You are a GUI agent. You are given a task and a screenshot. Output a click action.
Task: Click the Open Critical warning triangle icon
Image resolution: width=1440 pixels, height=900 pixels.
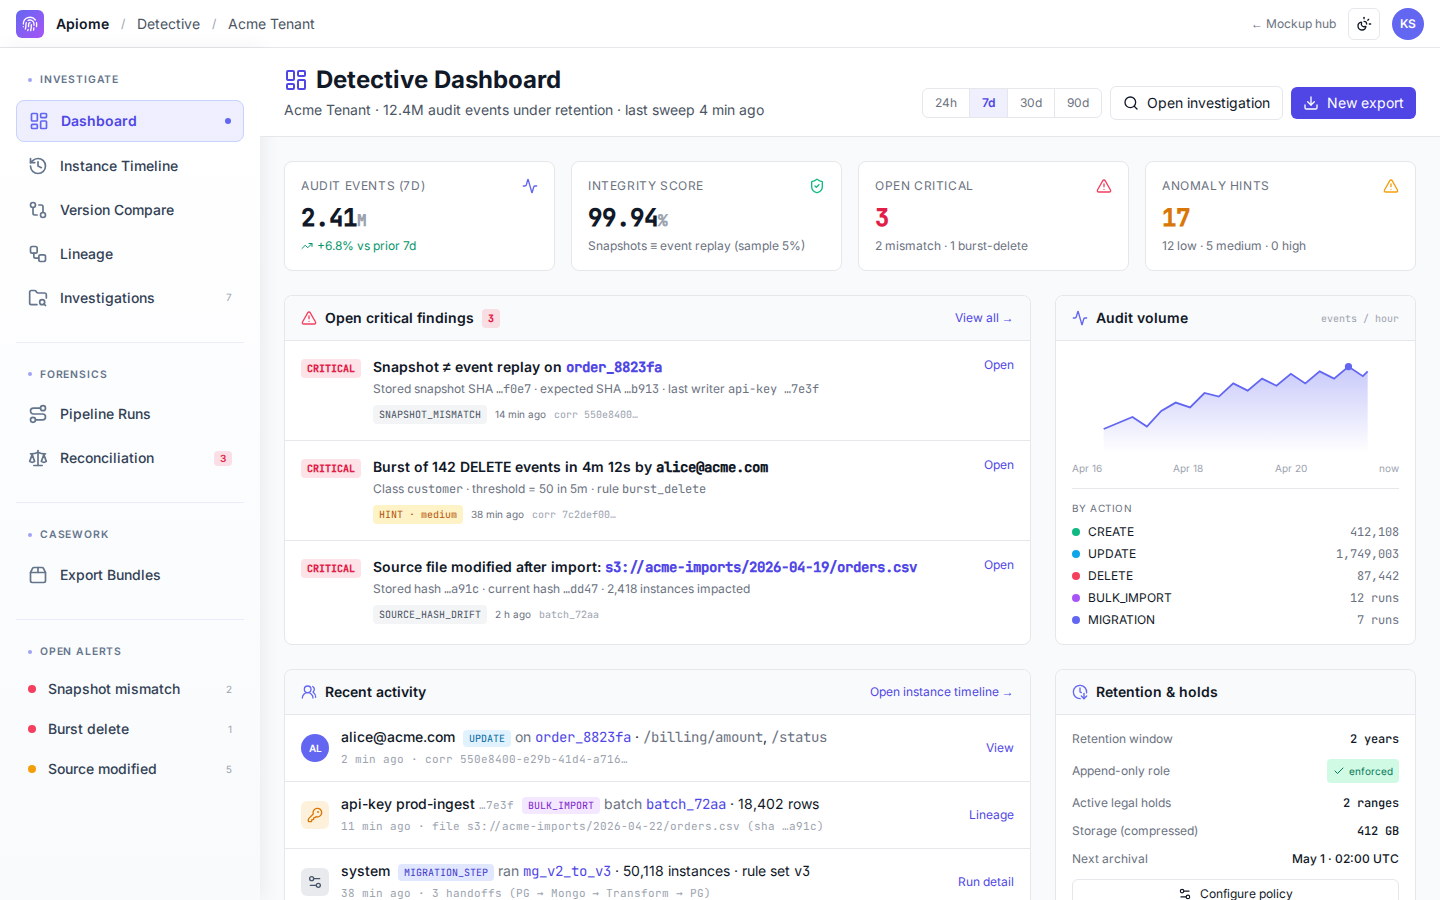[1104, 186]
